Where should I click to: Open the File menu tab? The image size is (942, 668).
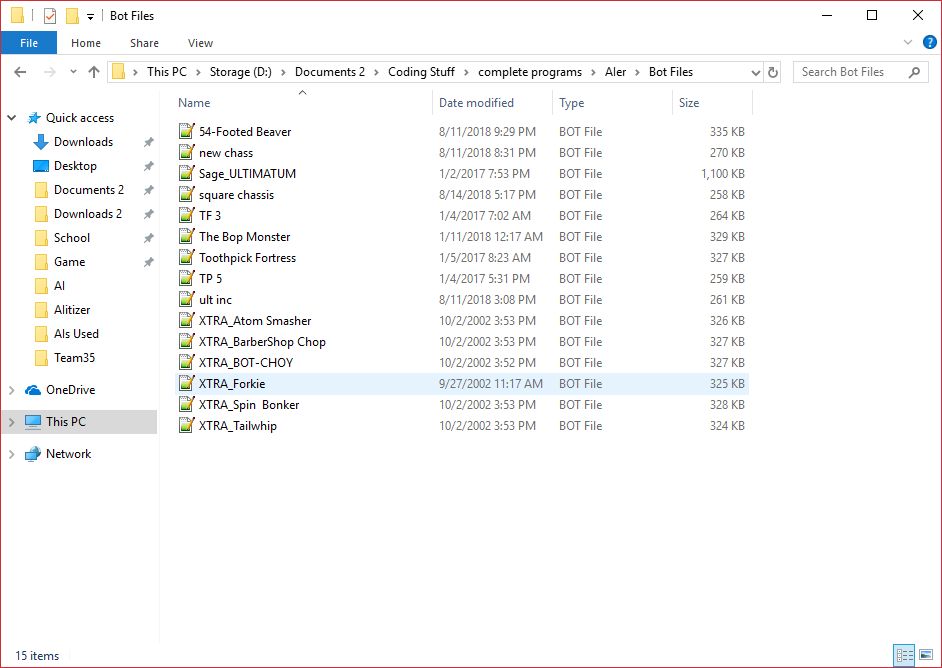(x=29, y=43)
